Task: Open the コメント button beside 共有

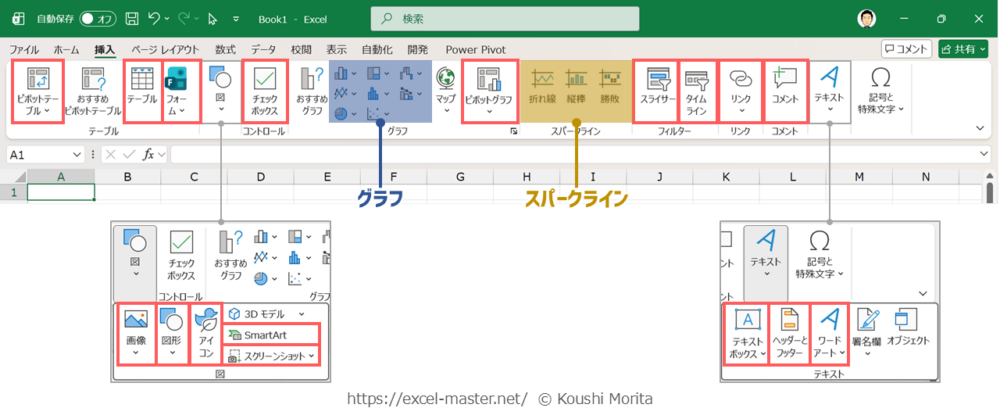Action: pos(906,49)
